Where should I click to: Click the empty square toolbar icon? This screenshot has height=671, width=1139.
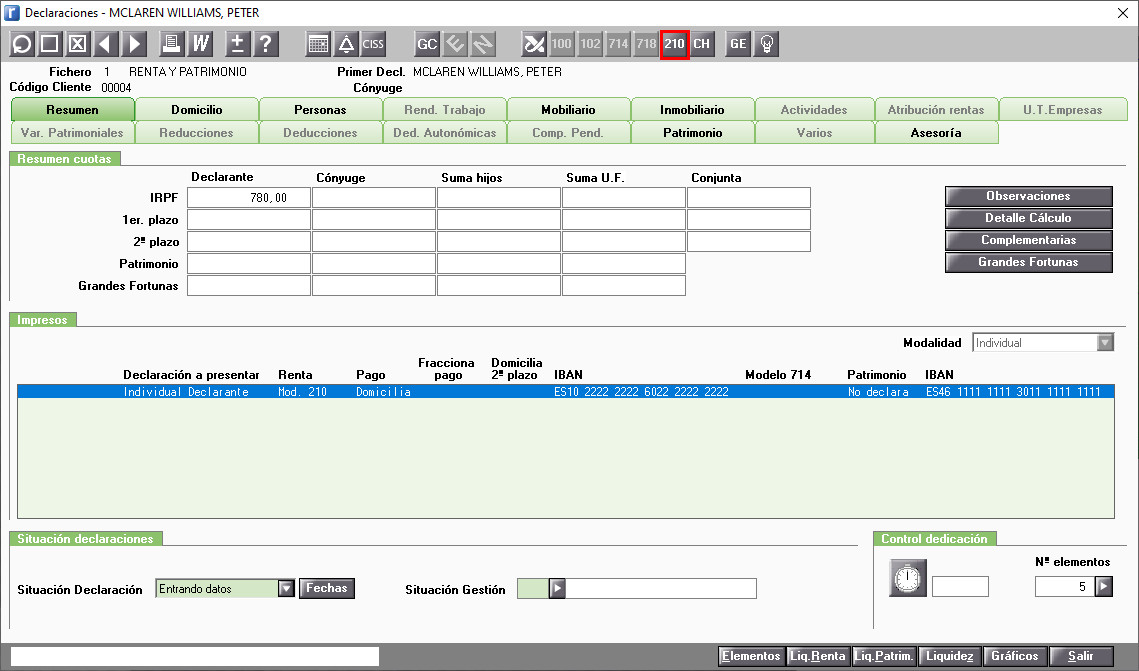pos(49,44)
